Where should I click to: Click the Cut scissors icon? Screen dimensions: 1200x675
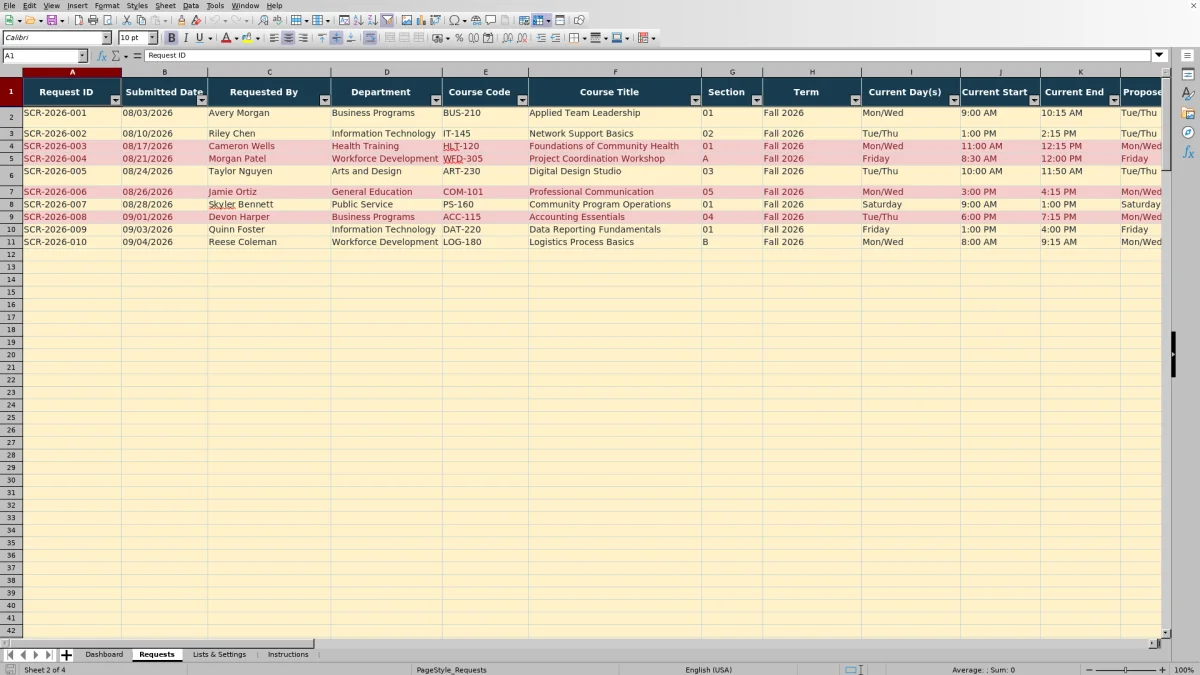click(126, 20)
